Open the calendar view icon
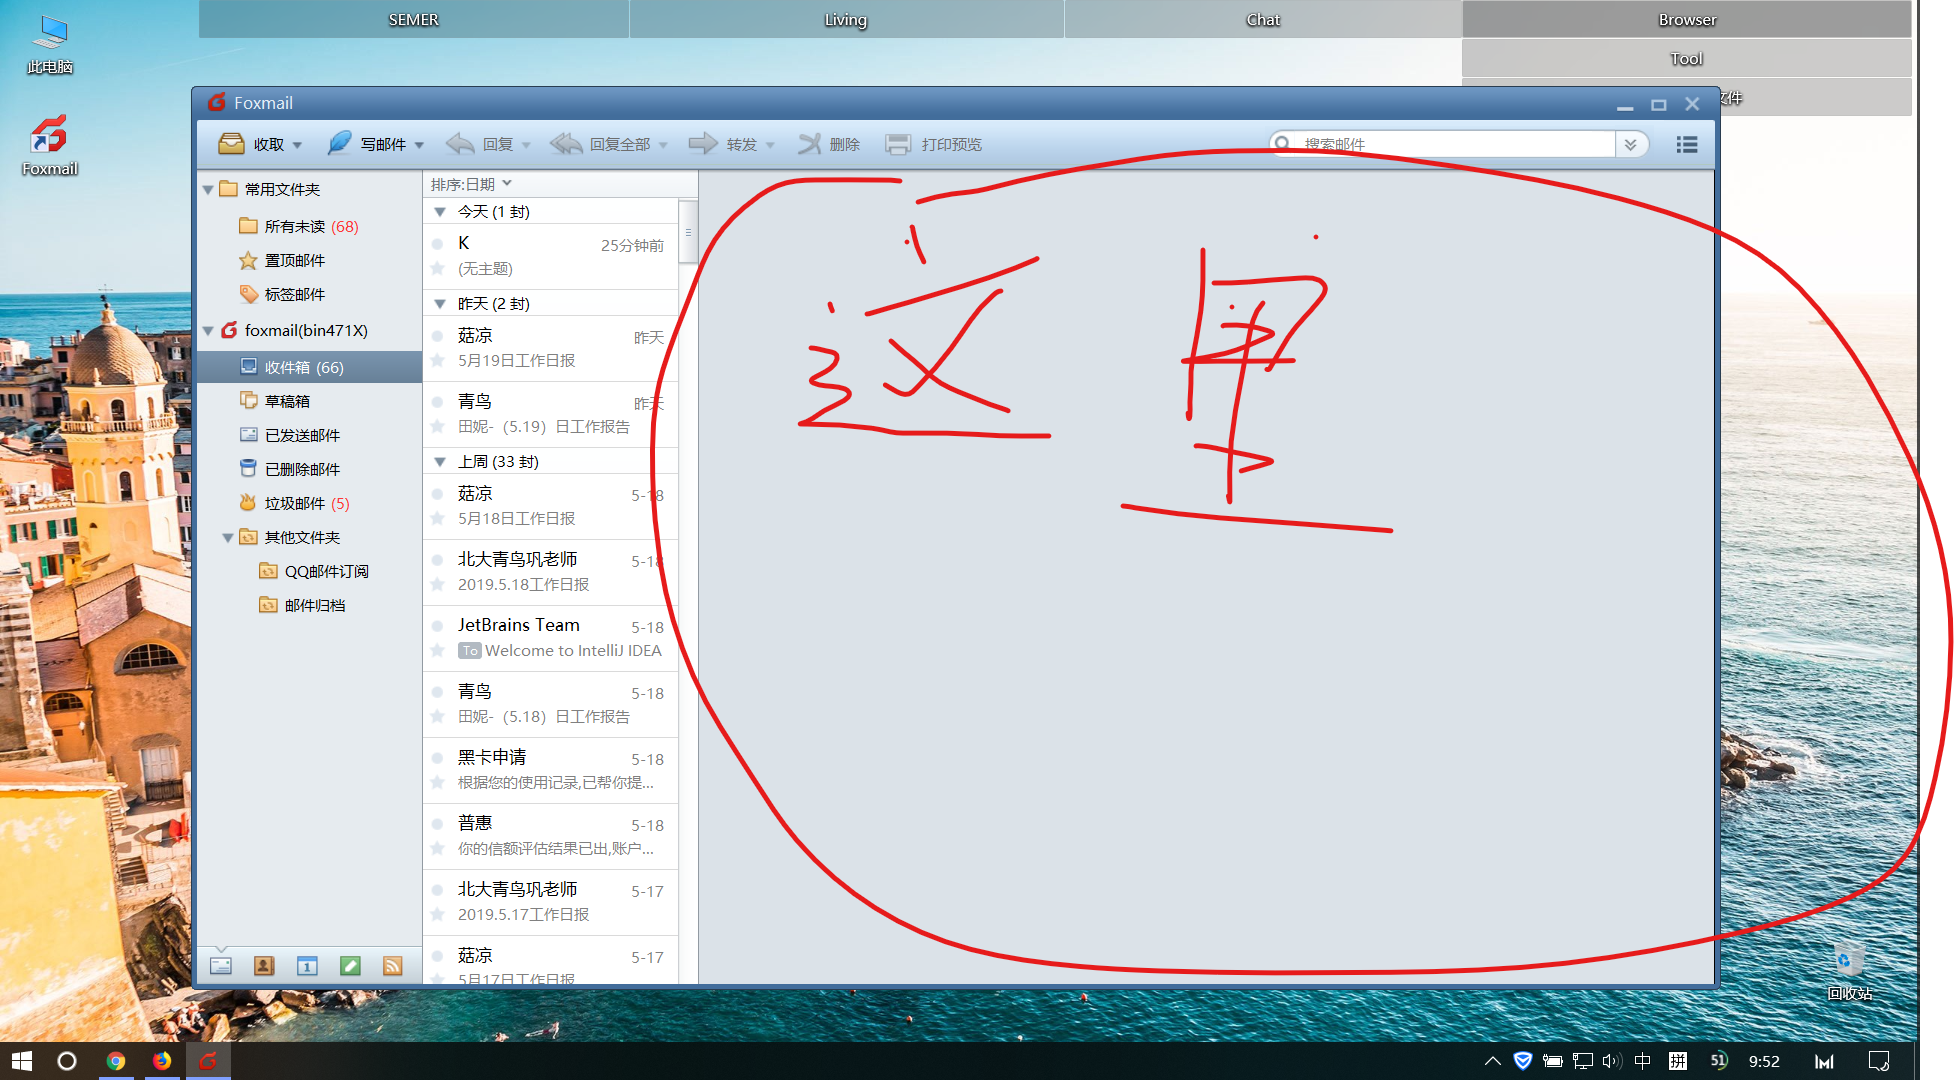 click(x=307, y=965)
